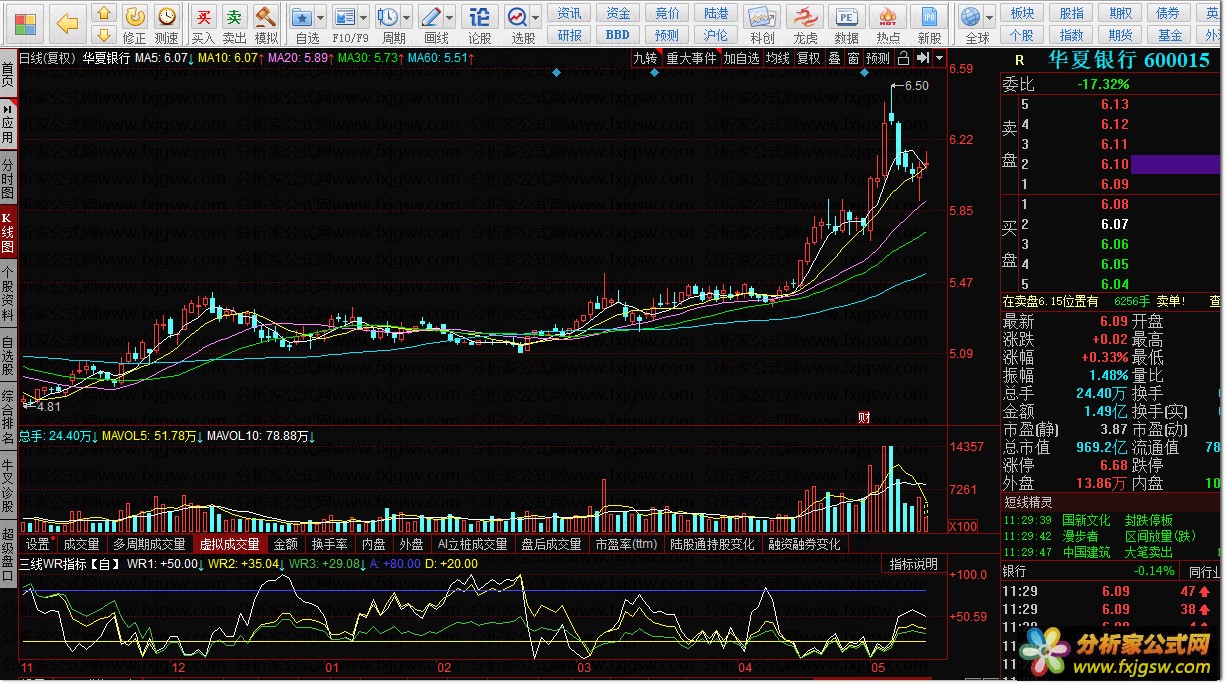The width and height of the screenshot is (1227, 684).
Task: Click the down arrow navigation icon
Action: 104,36
